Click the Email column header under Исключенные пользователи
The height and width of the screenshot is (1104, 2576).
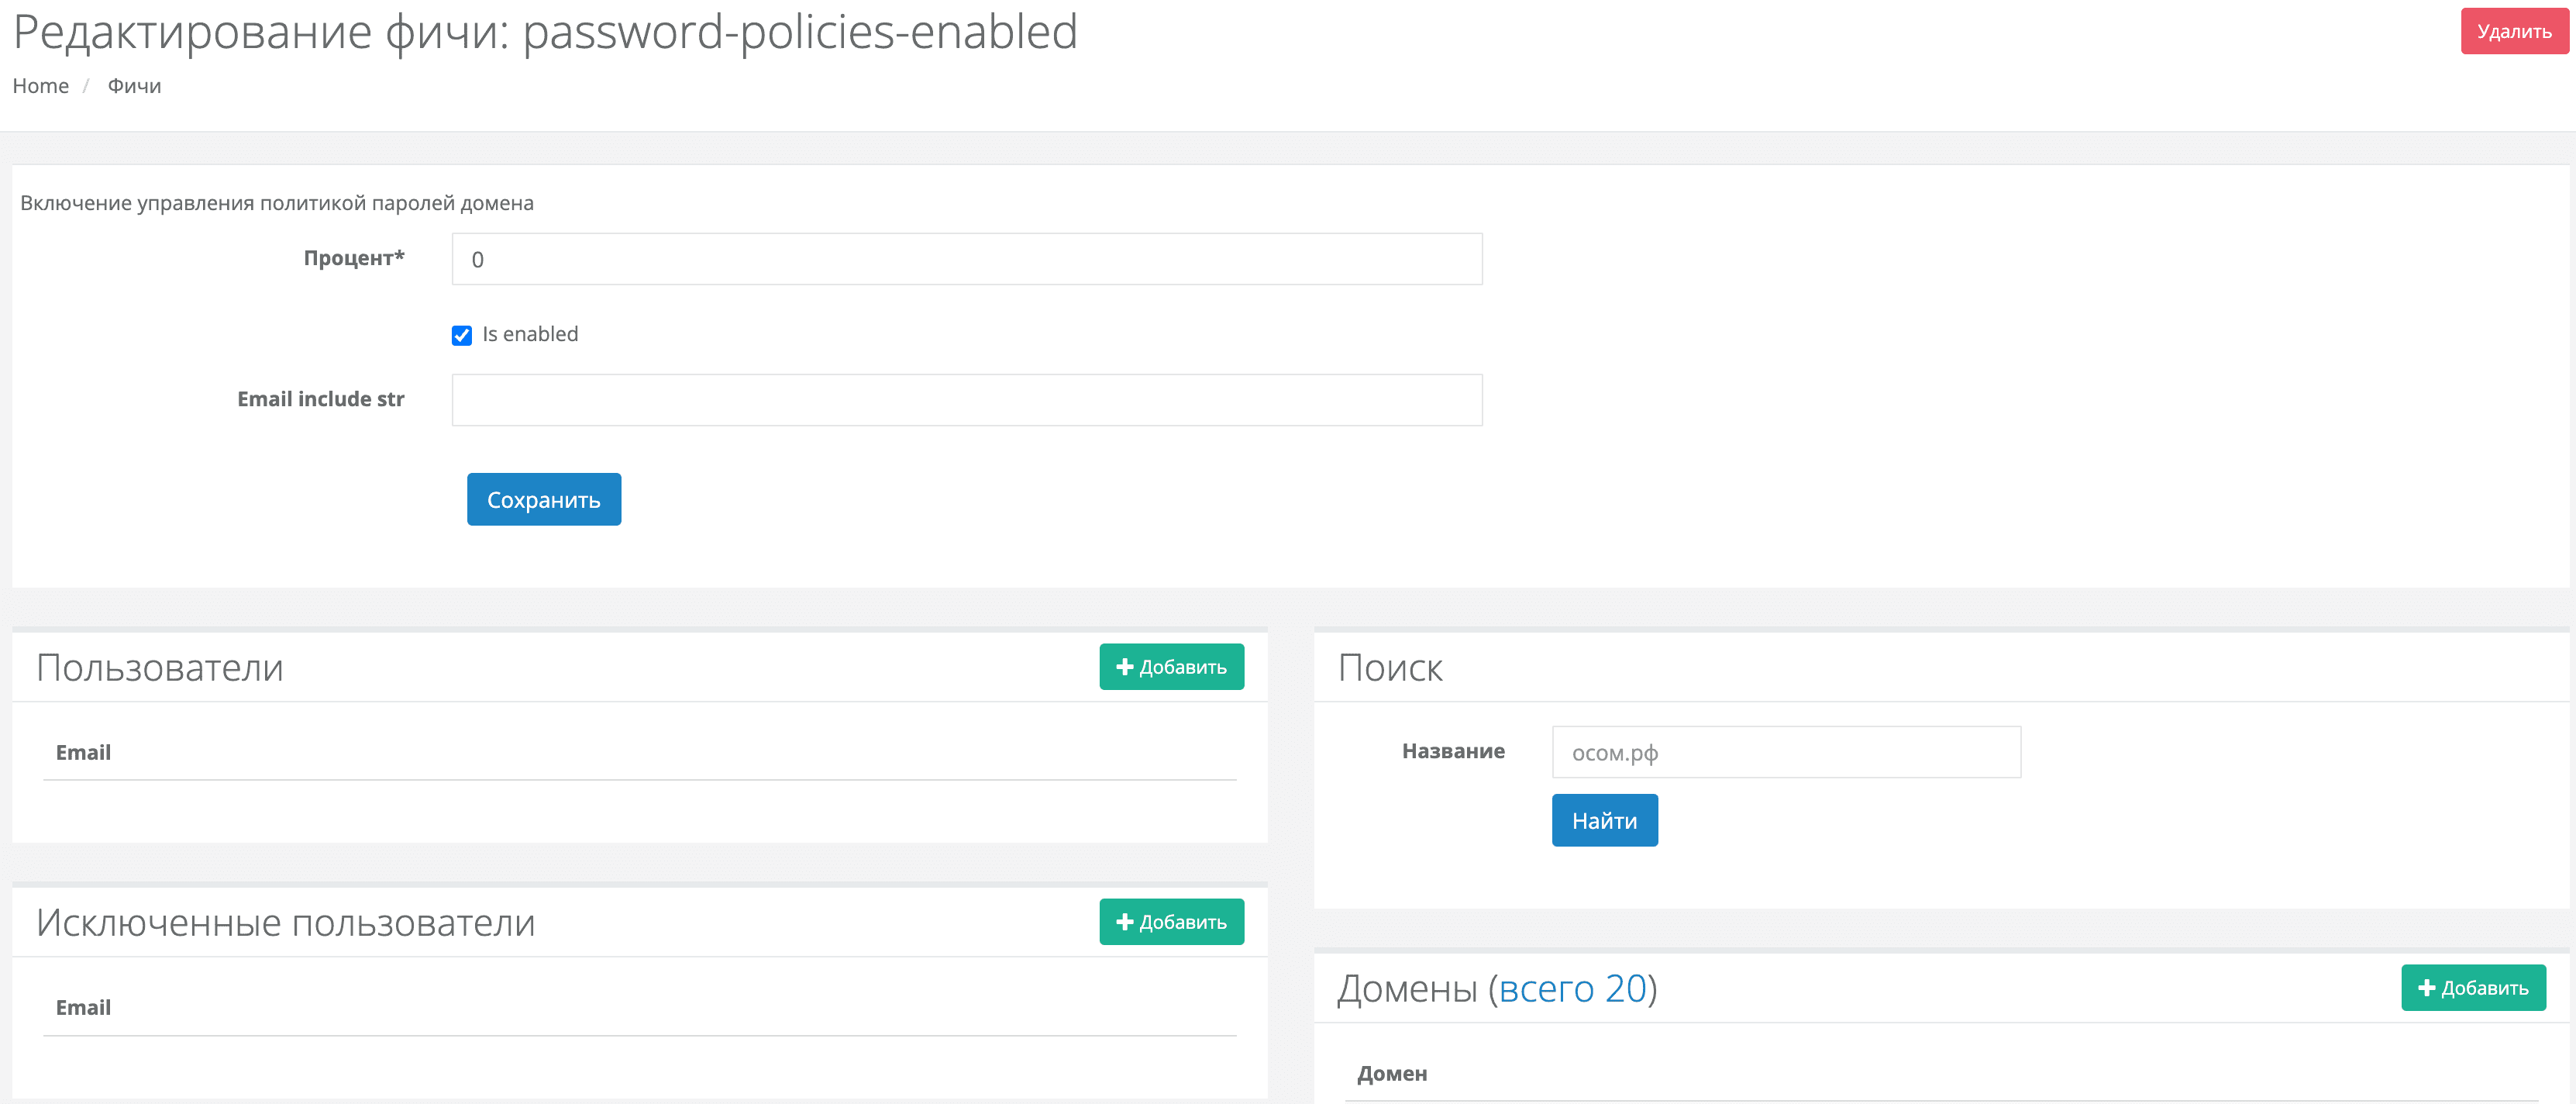(x=83, y=1007)
